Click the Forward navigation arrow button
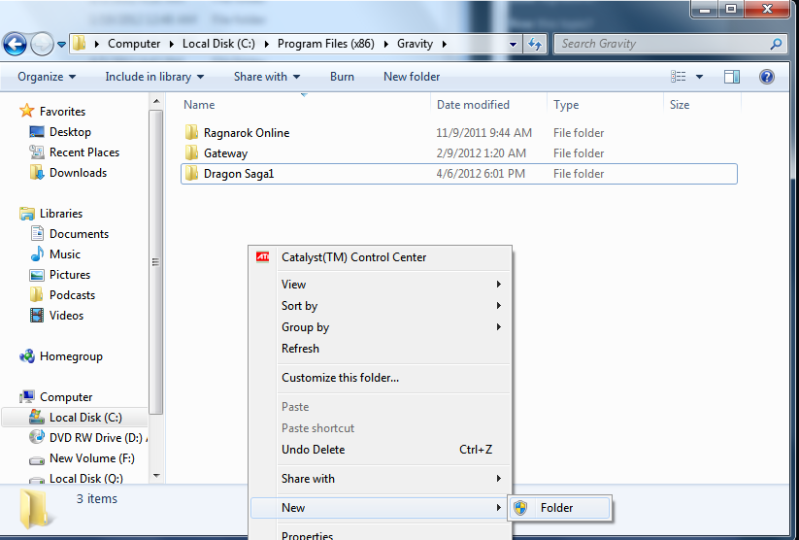799x540 pixels. 42,44
